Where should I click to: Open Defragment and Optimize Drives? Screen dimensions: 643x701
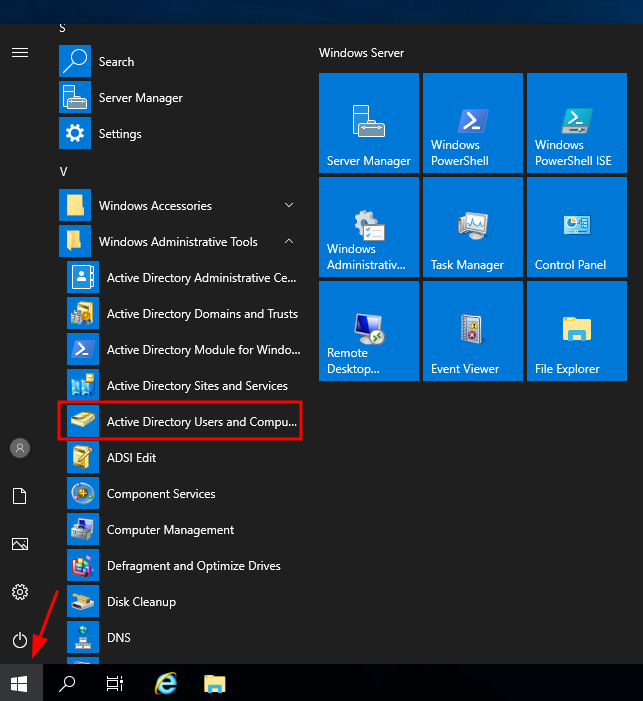tap(183, 566)
